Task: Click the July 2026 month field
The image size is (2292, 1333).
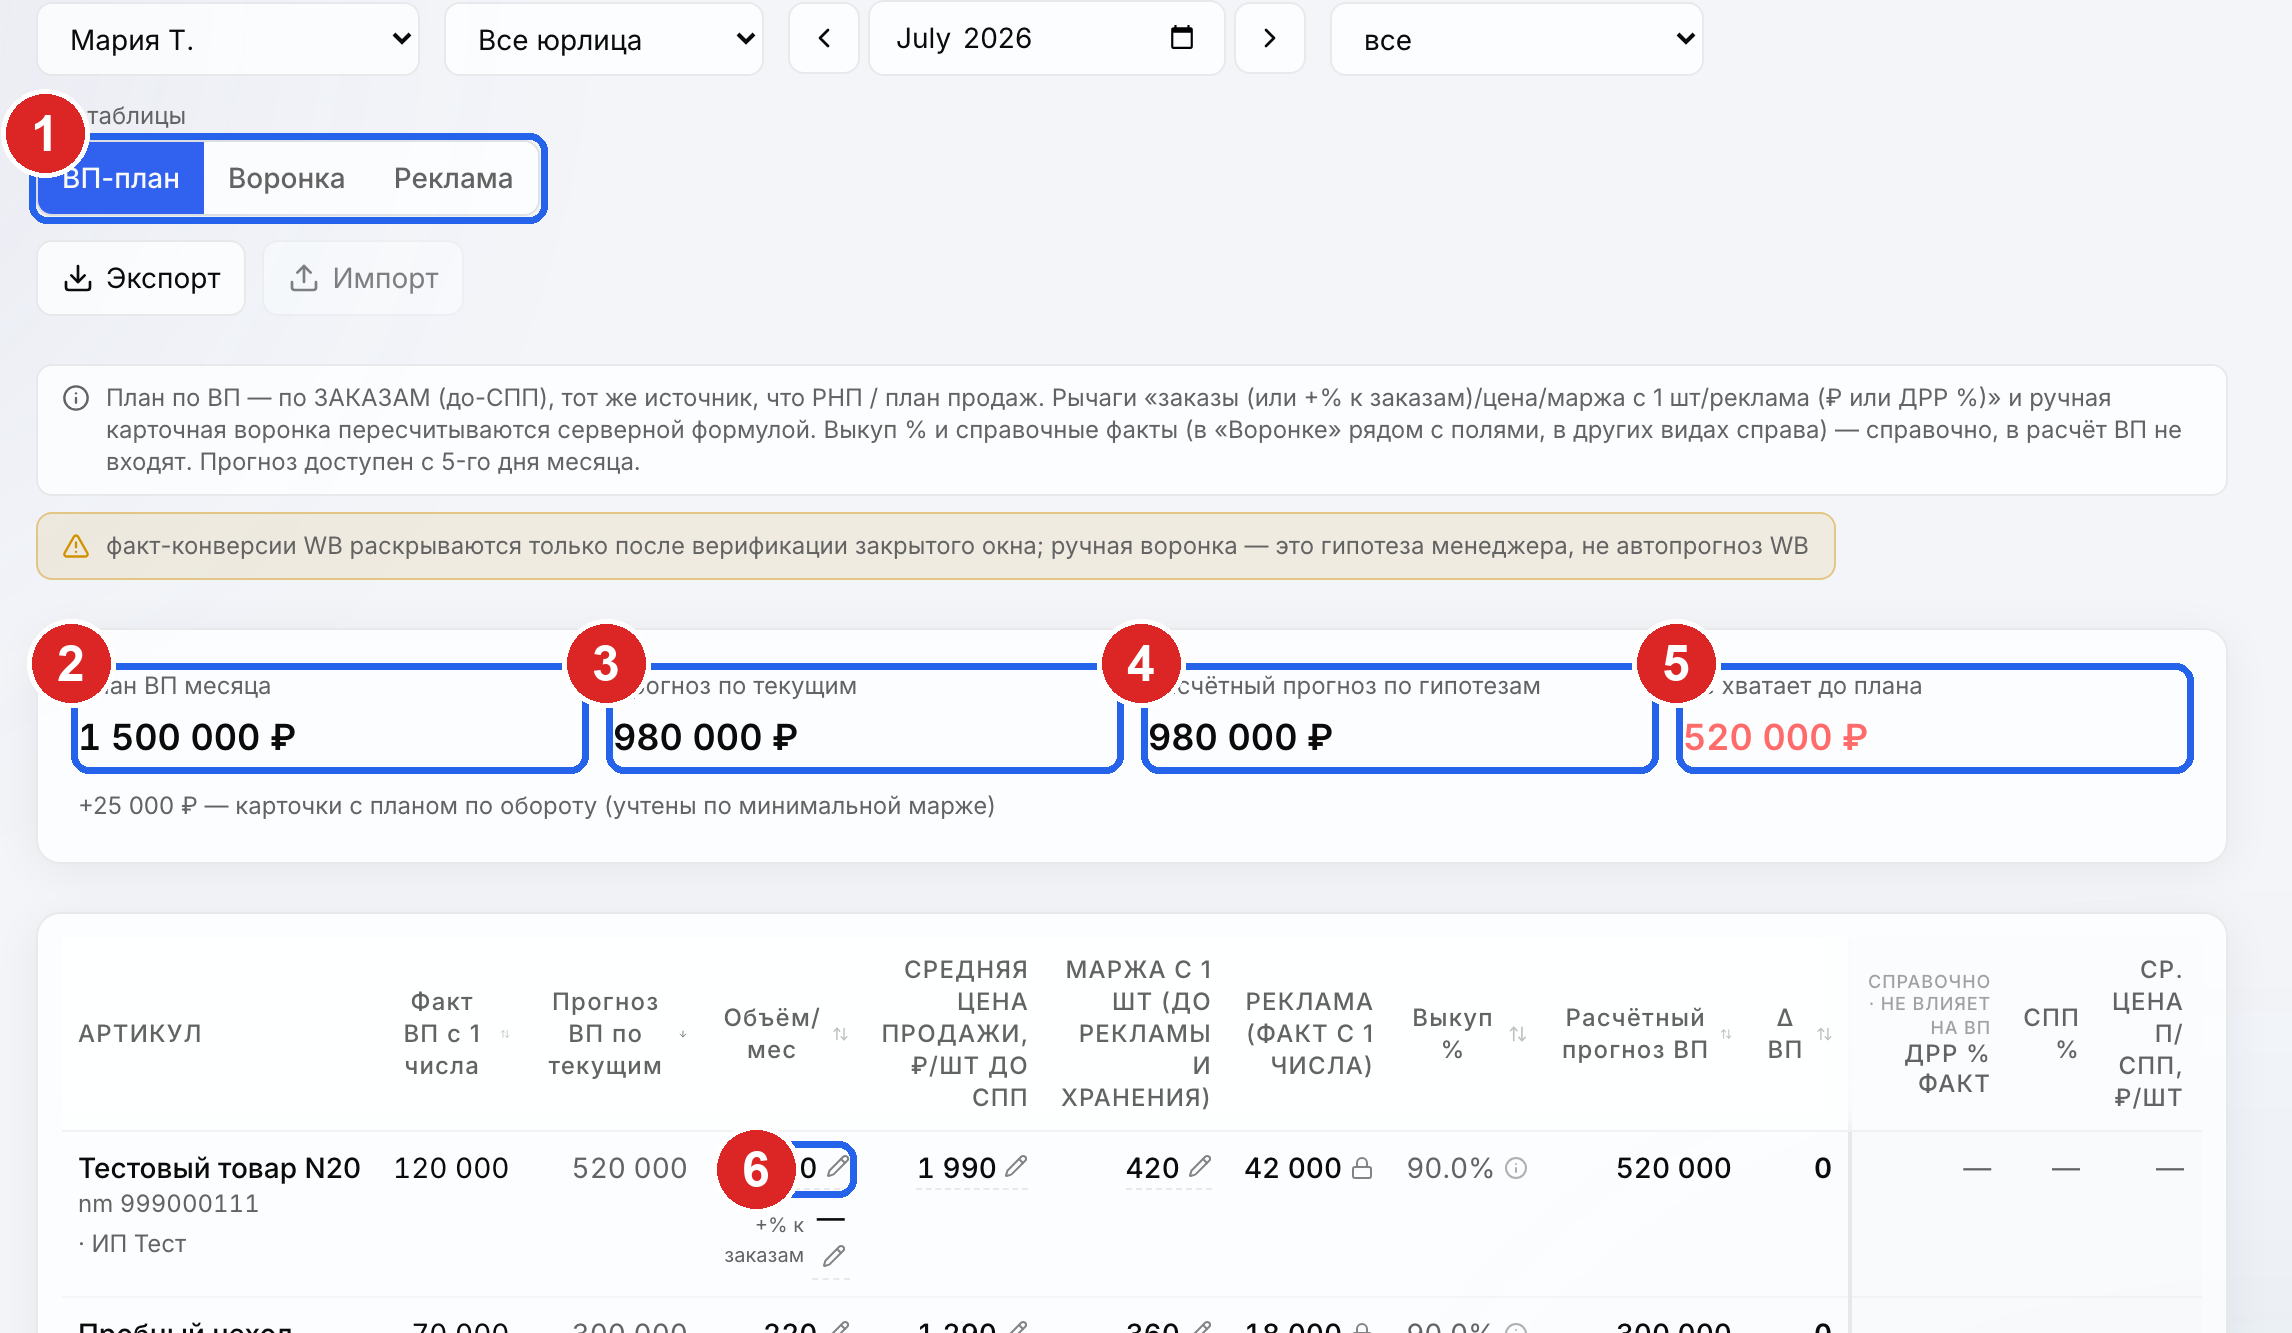Action: pos(1046,38)
